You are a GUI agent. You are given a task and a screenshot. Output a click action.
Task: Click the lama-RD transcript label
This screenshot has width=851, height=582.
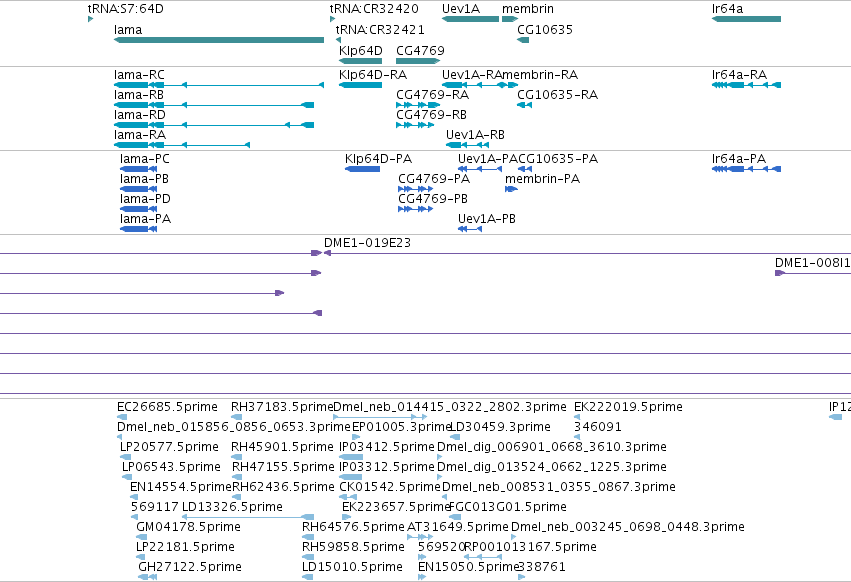point(139,115)
